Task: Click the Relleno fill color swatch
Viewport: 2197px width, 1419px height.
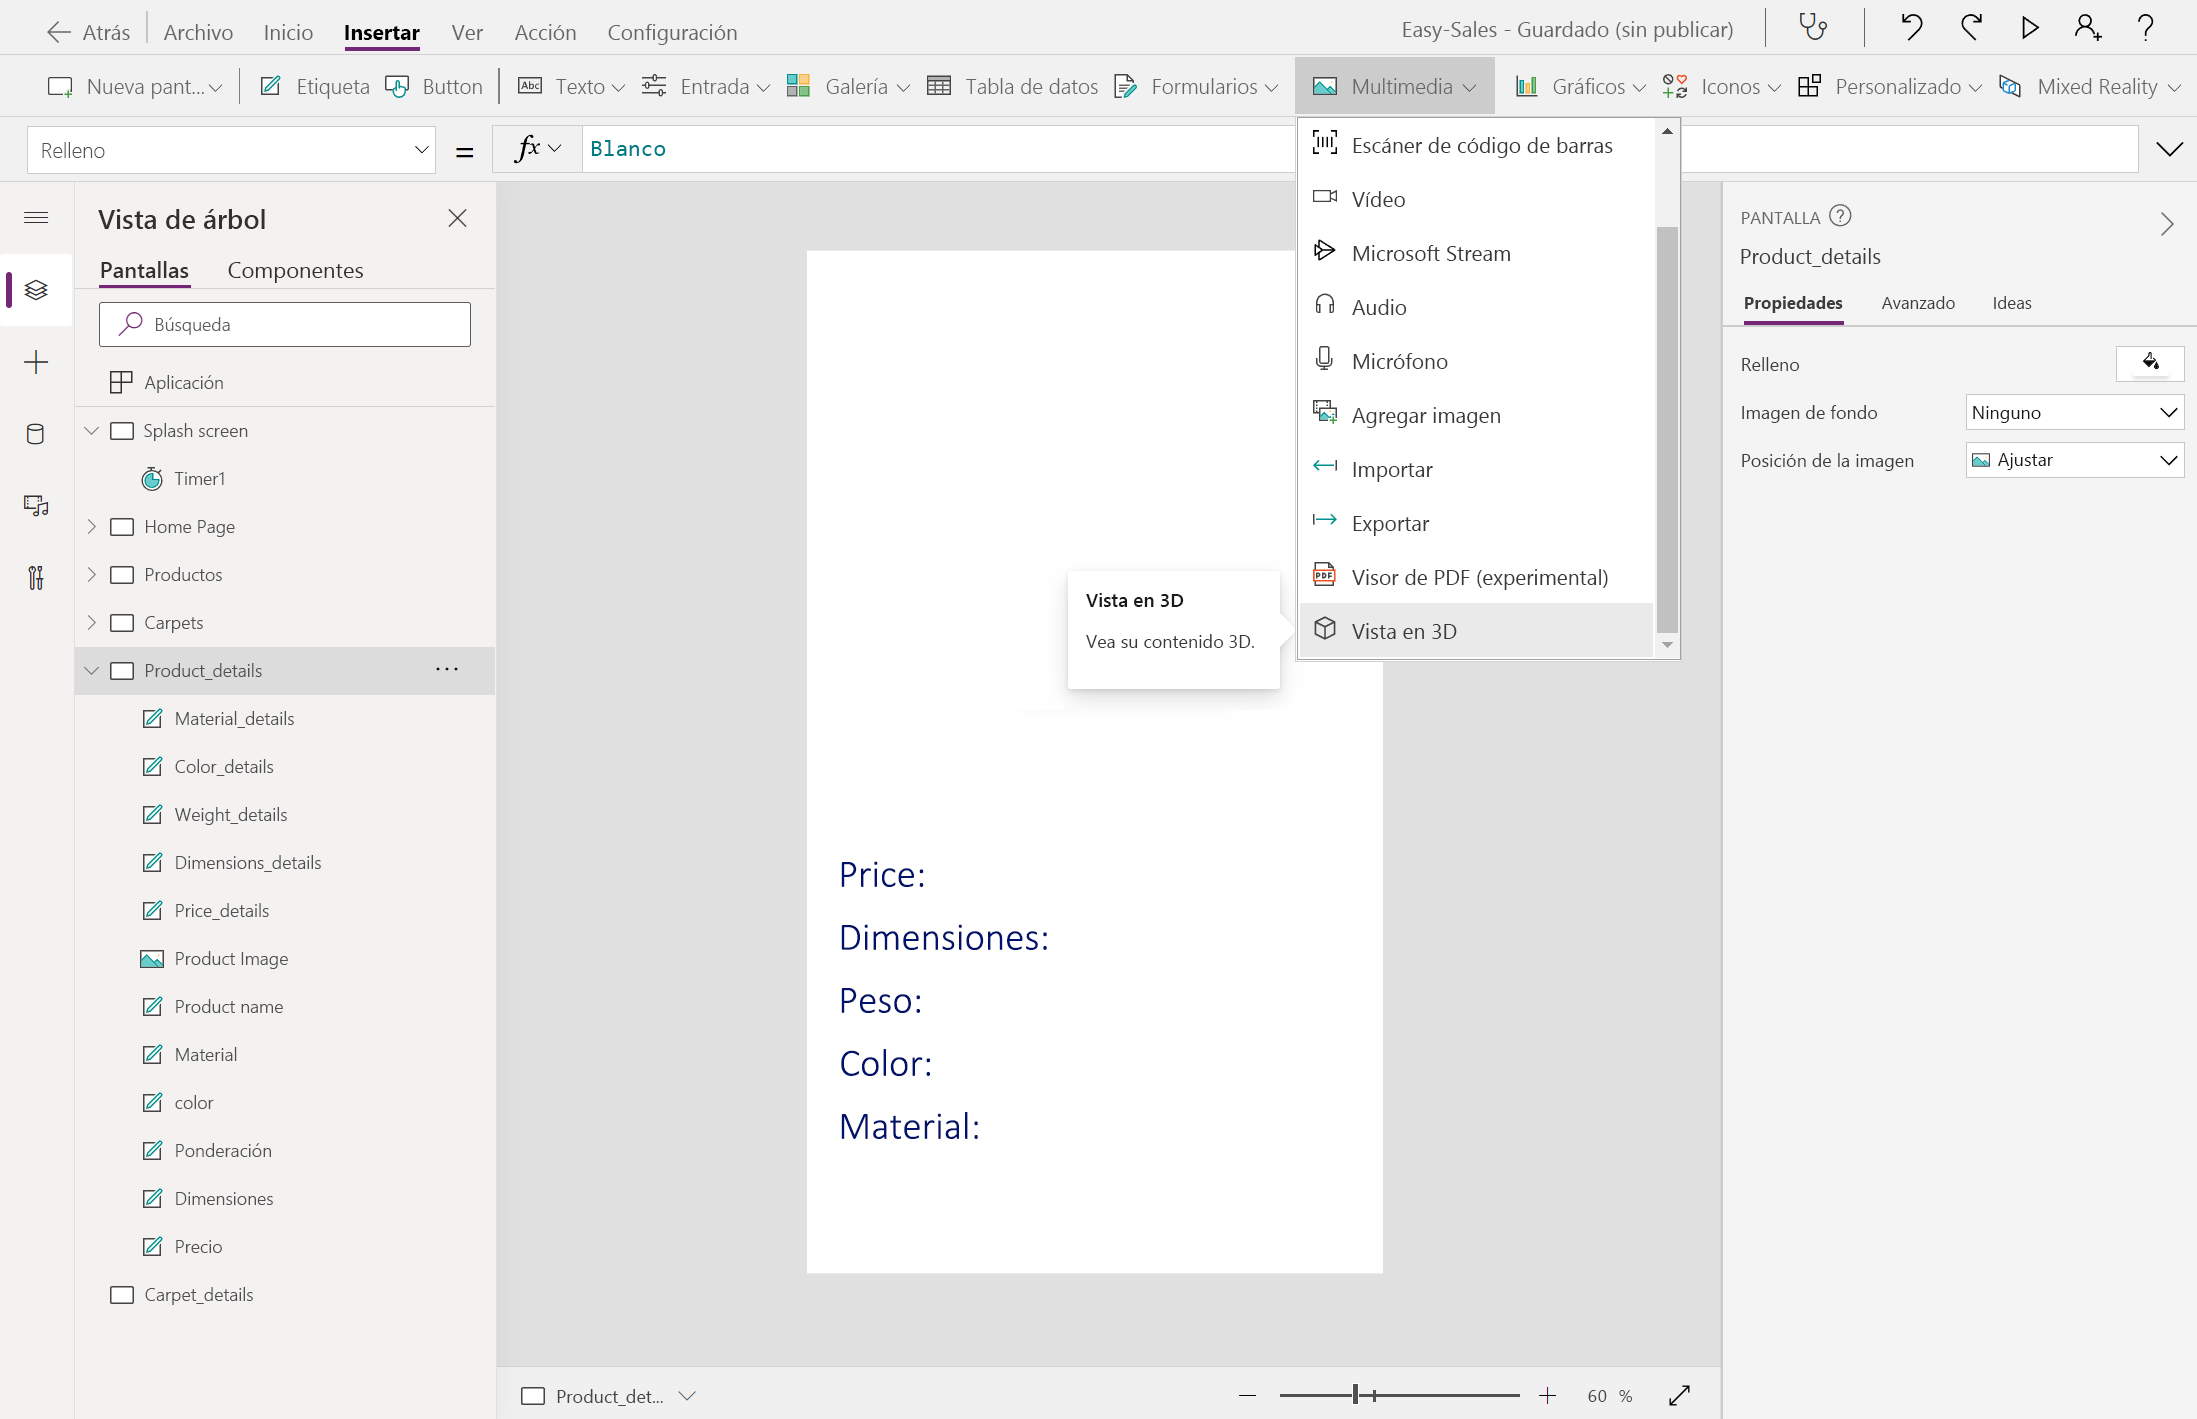Action: point(2149,364)
